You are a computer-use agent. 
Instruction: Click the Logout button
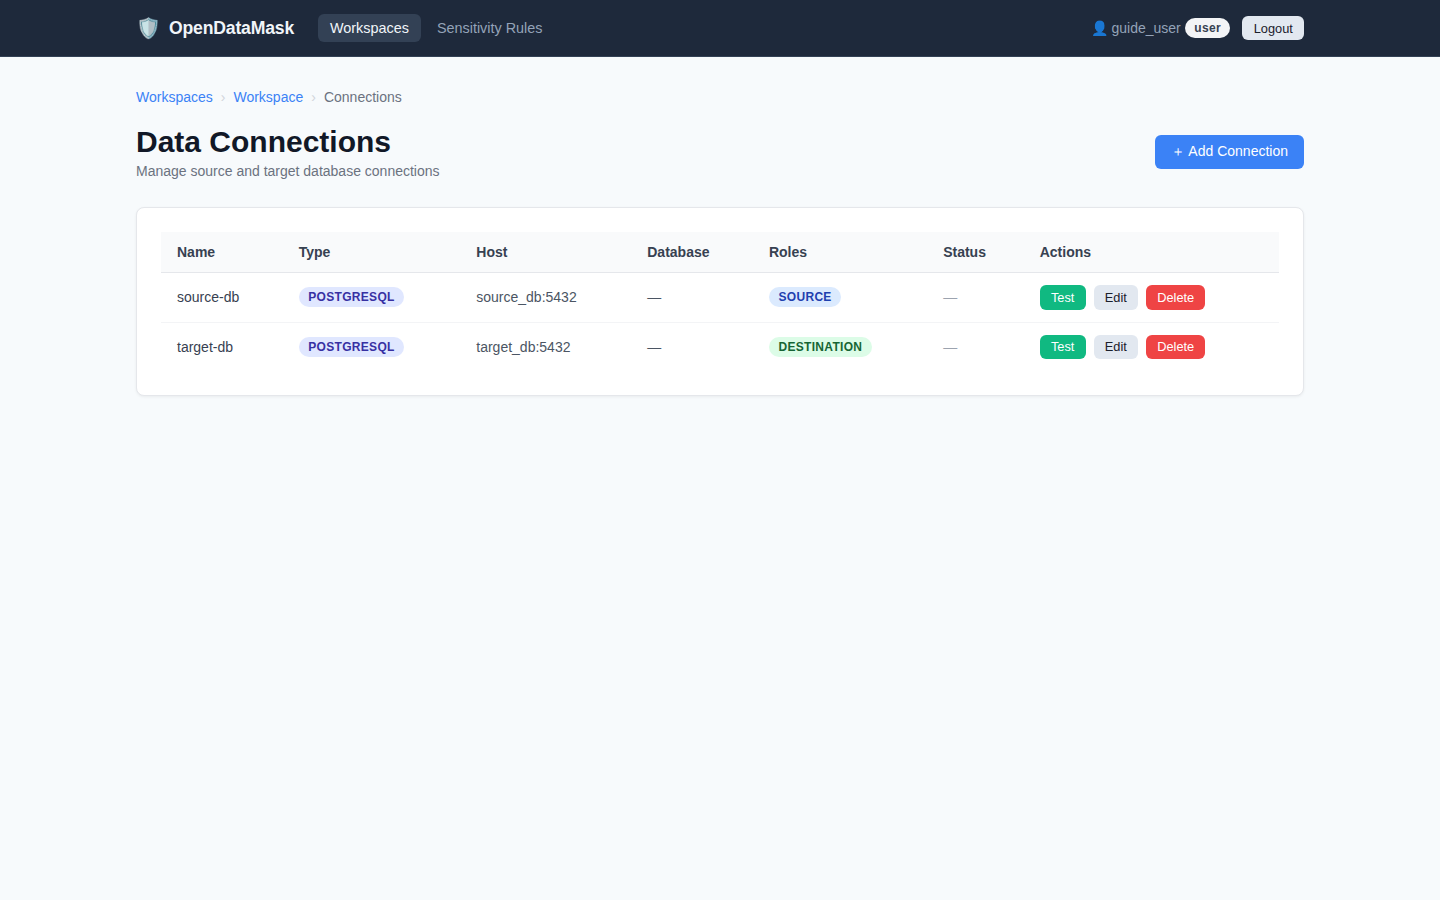[x=1273, y=28]
